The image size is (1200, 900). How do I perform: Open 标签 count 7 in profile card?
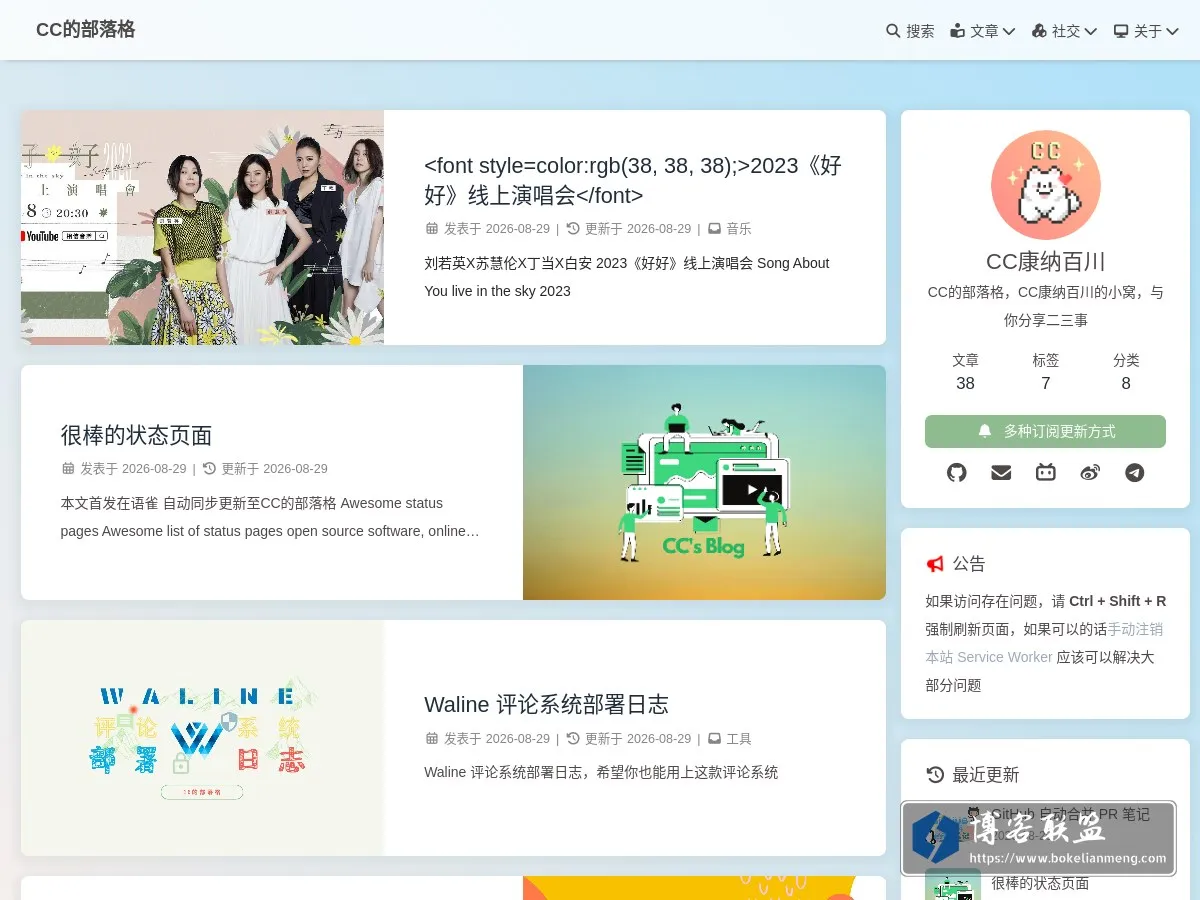(x=1045, y=371)
